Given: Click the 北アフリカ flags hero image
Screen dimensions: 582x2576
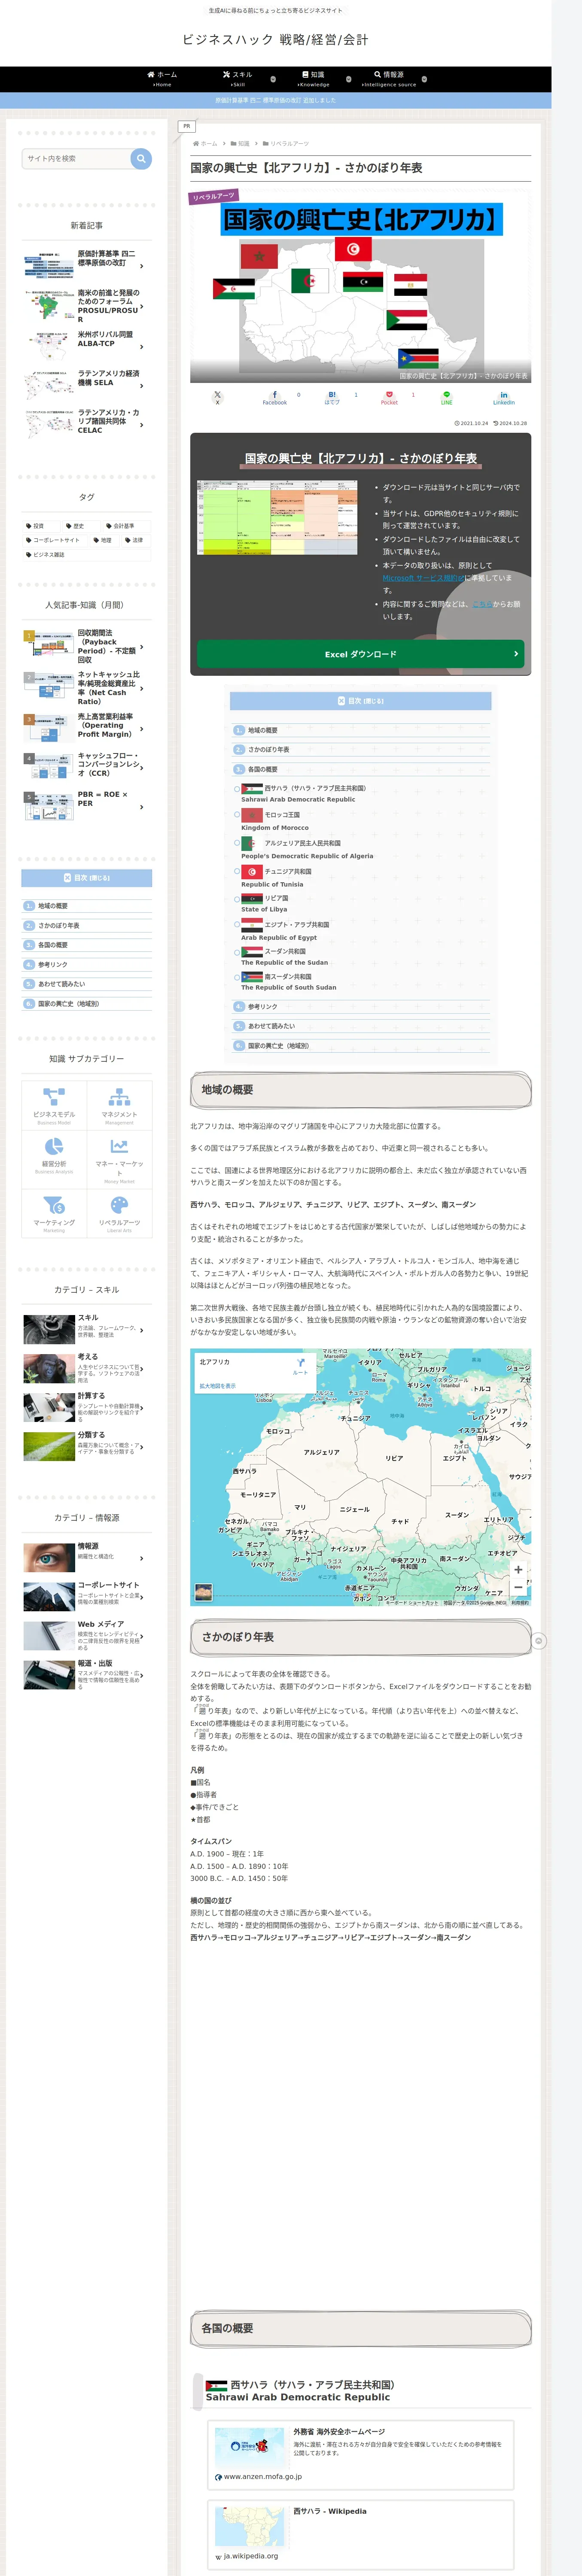Looking at the screenshot, I should [x=360, y=286].
